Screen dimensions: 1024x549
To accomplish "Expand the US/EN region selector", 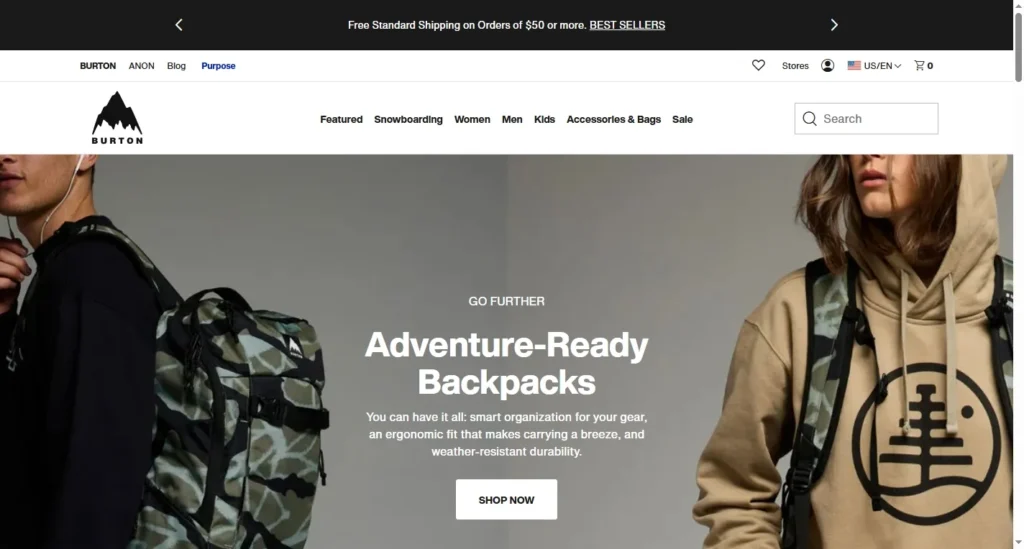I will click(x=874, y=65).
